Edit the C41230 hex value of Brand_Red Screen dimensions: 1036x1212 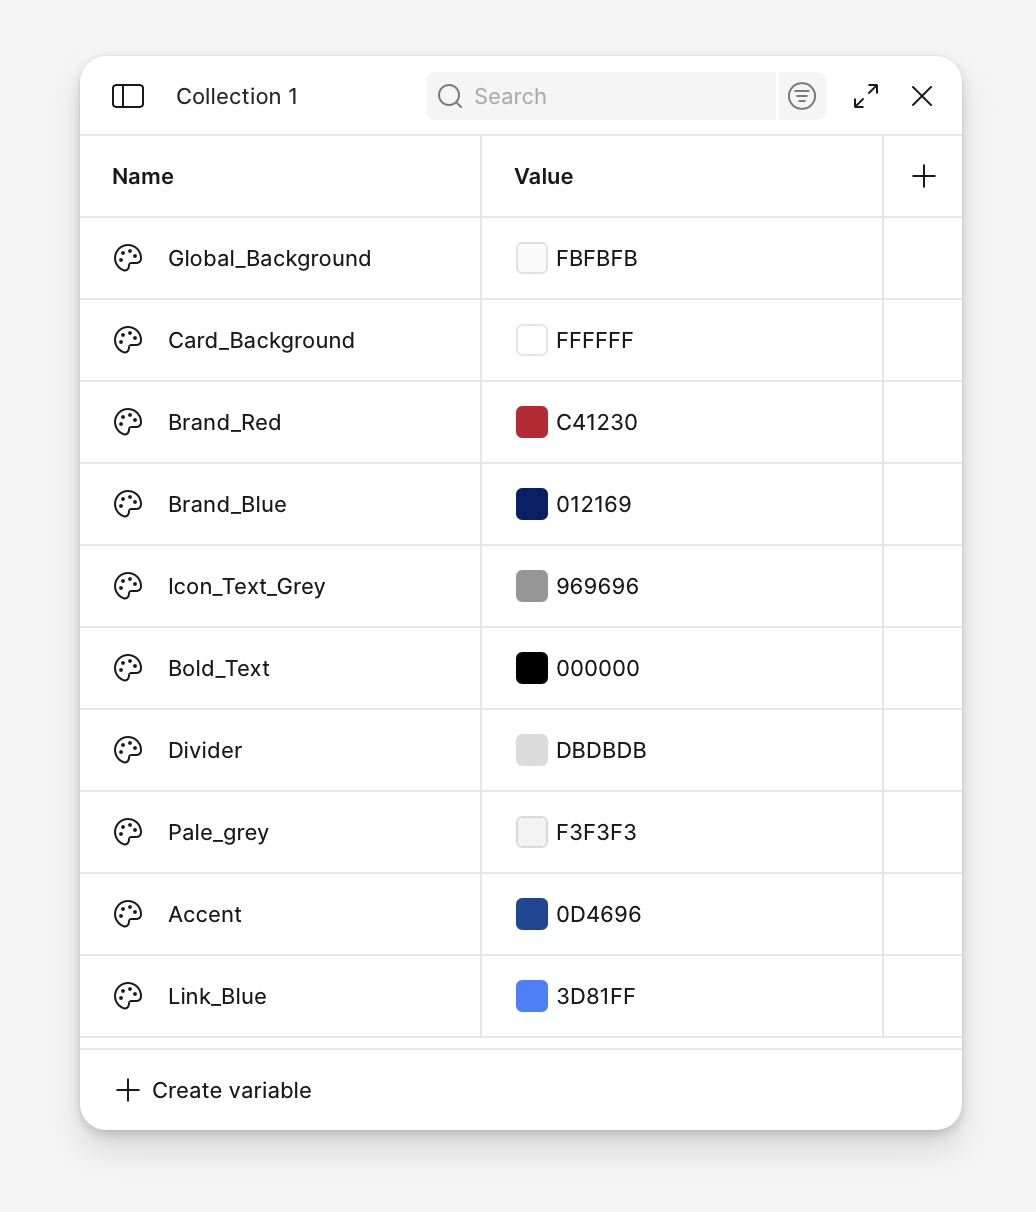[597, 422]
